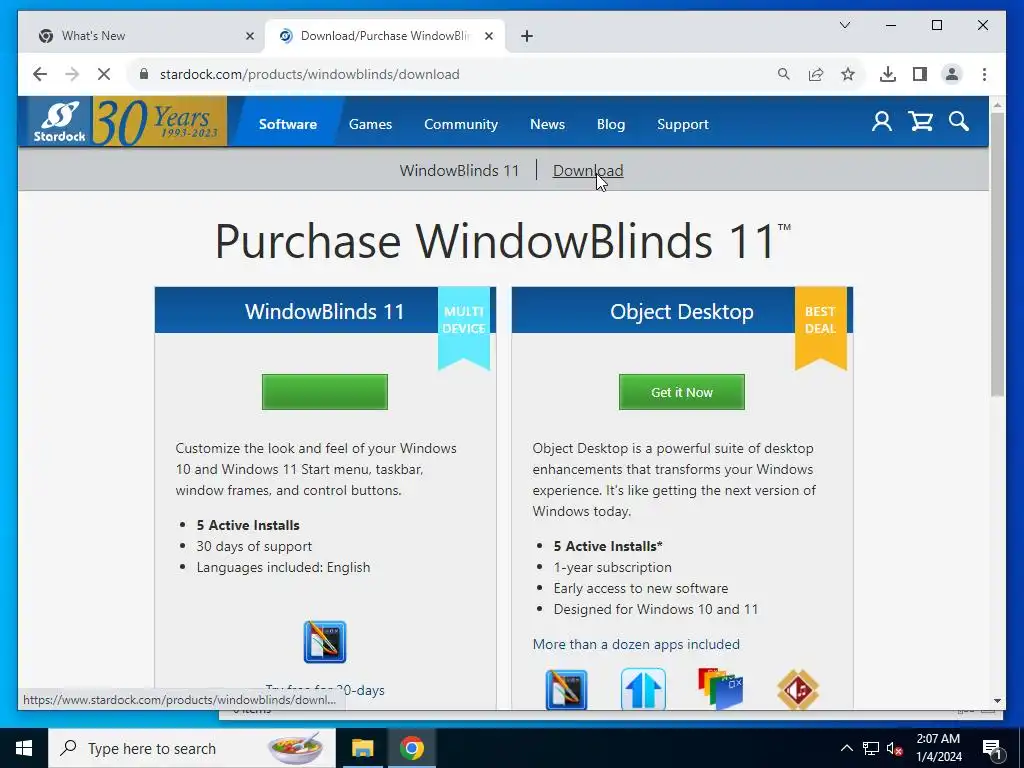1024x768 pixels.
Task: Open the Games menu
Action: coord(370,124)
